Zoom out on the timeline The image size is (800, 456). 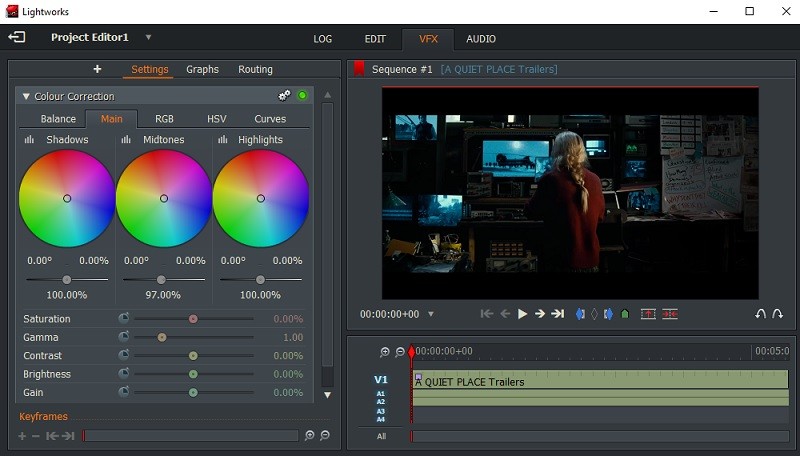400,351
